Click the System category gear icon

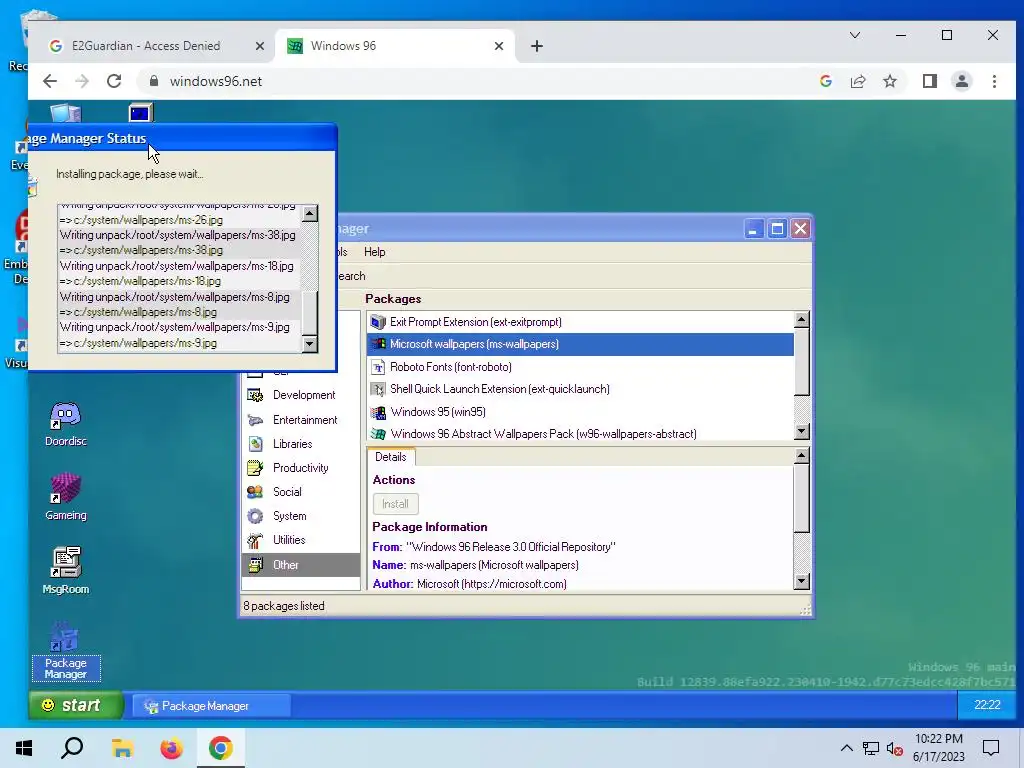pyautogui.click(x=255, y=516)
